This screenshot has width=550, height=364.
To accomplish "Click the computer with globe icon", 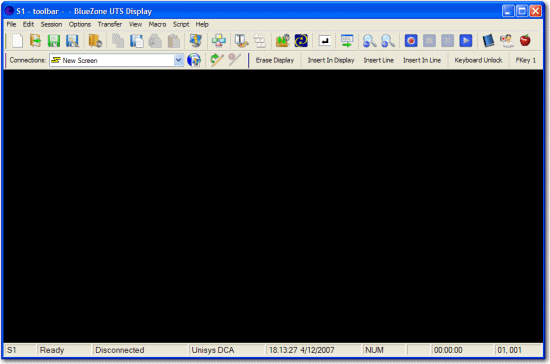I will pos(195,41).
